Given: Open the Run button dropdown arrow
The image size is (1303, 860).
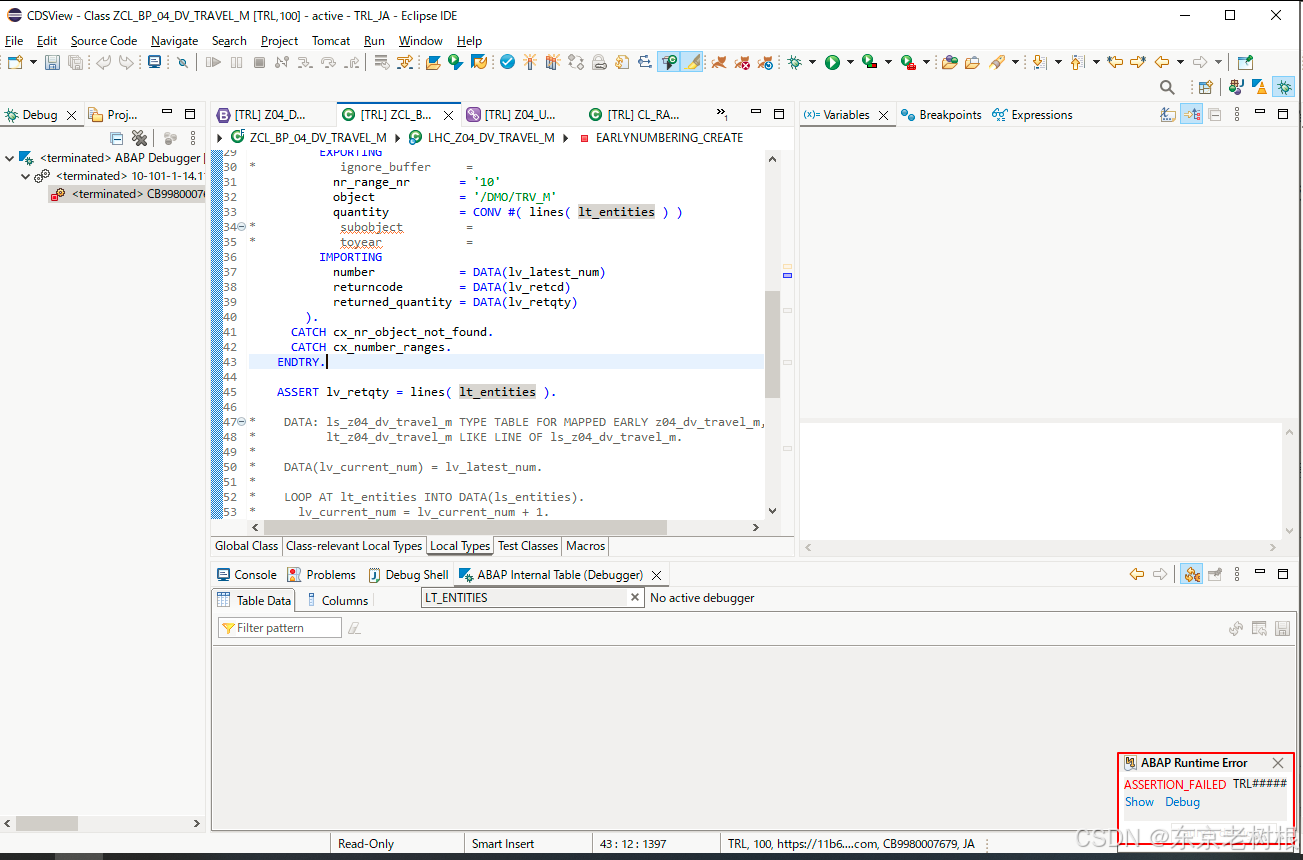Looking at the screenshot, I should coord(850,62).
